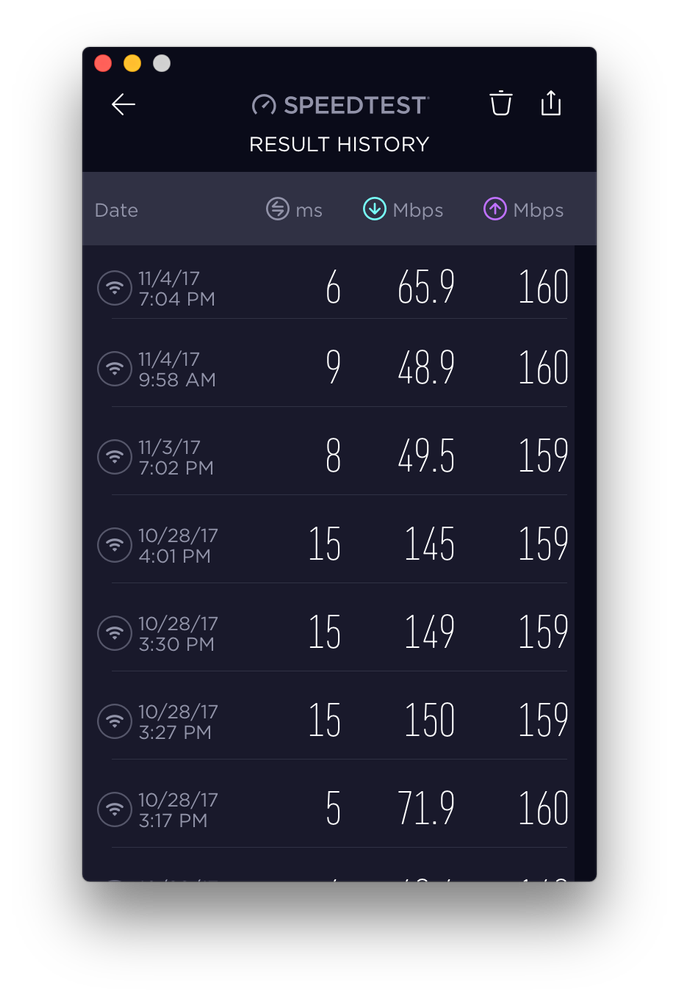This screenshot has height=999, width=679.
Task: Click WiFi icon on the 10/28/17 3:17 PM row
Action: 115,808
